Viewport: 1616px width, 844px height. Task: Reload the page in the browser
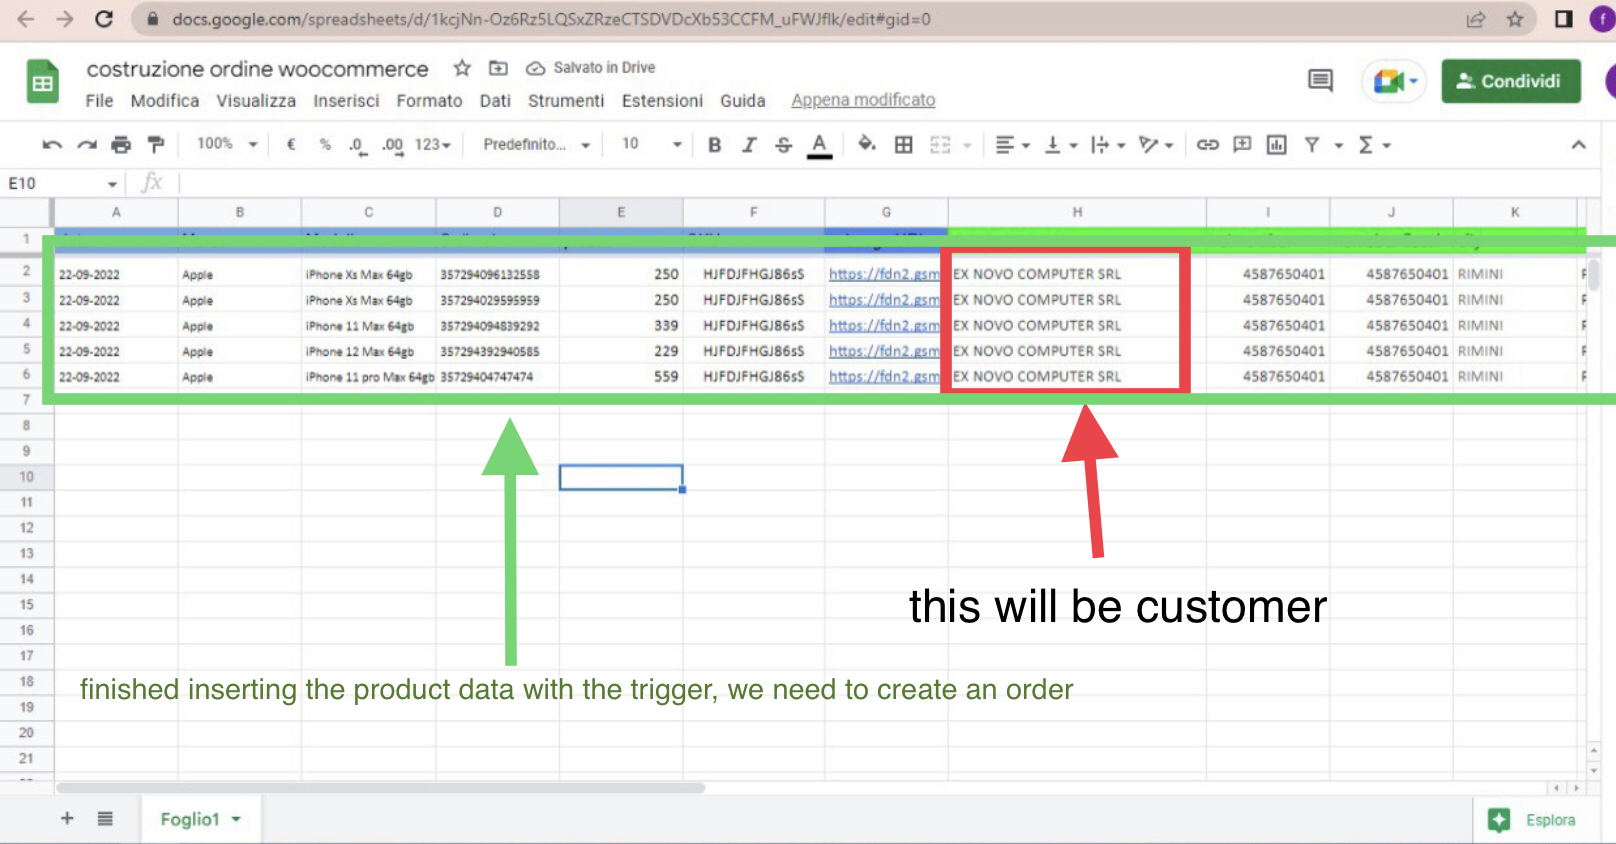(103, 19)
